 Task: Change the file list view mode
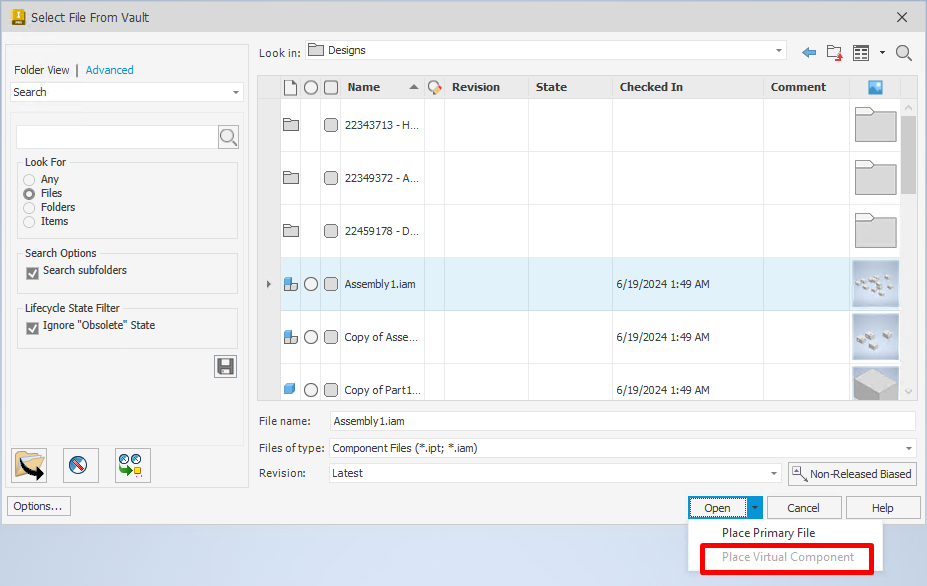click(862, 51)
